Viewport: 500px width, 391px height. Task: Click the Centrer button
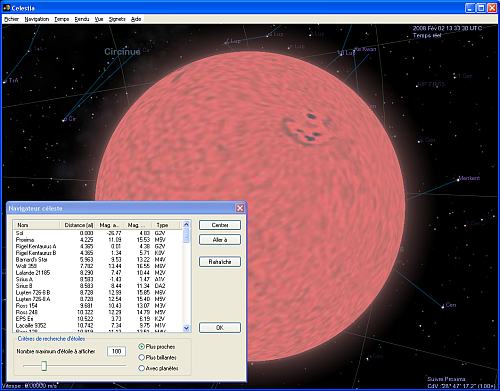click(x=220, y=225)
